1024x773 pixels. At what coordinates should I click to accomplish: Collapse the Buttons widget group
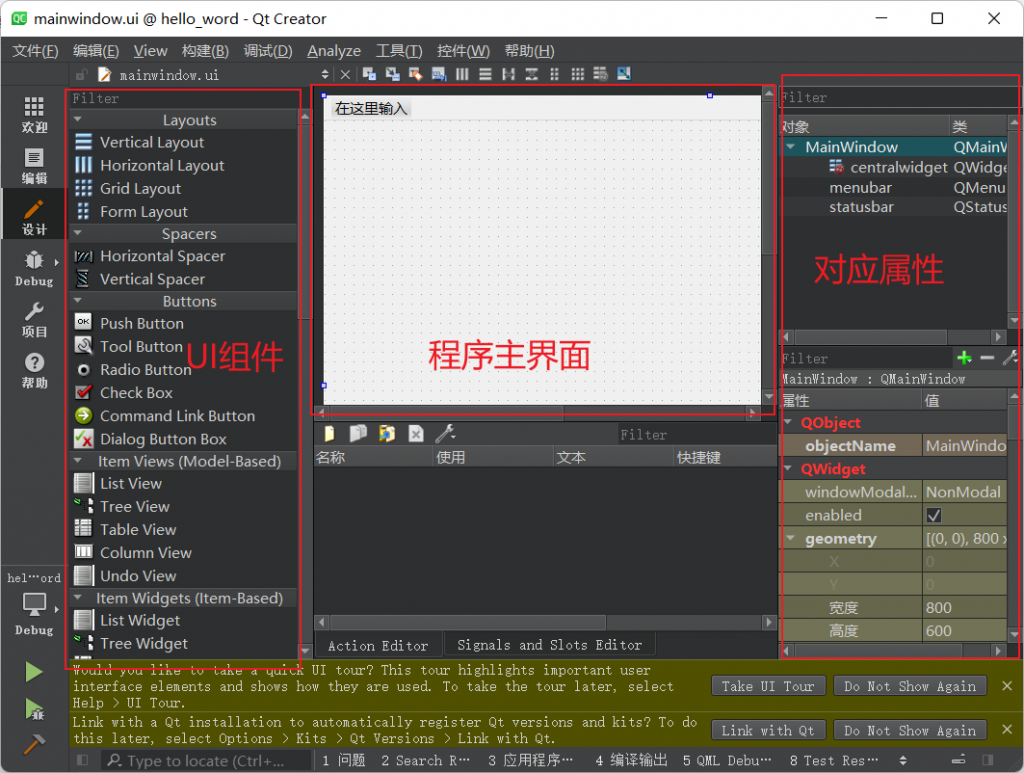(x=78, y=301)
